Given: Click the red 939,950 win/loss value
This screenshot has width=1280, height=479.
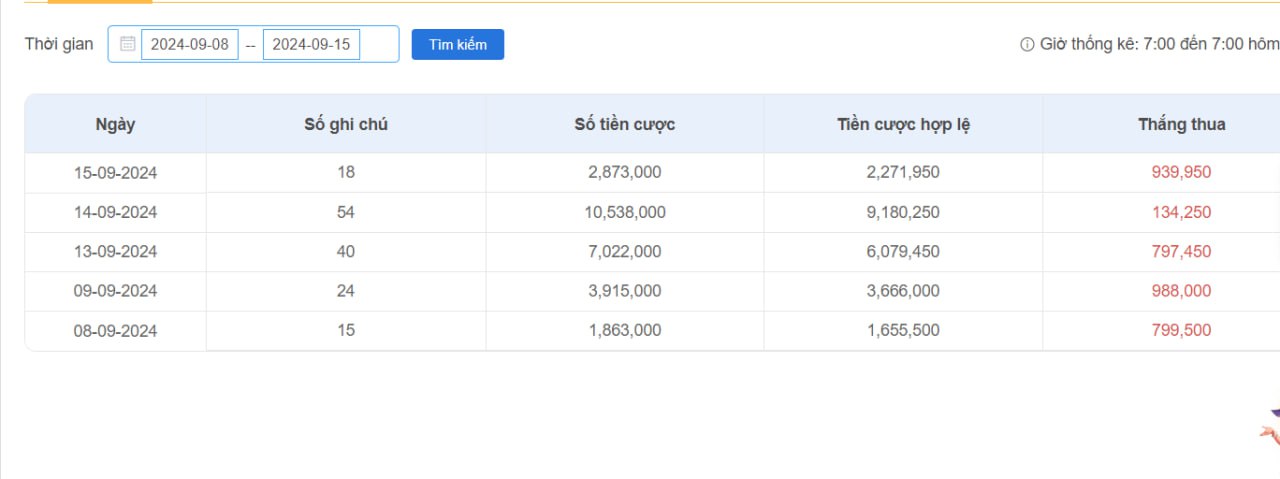Looking at the screenshot, I should pyautogui.click(x=1181, y=172).
